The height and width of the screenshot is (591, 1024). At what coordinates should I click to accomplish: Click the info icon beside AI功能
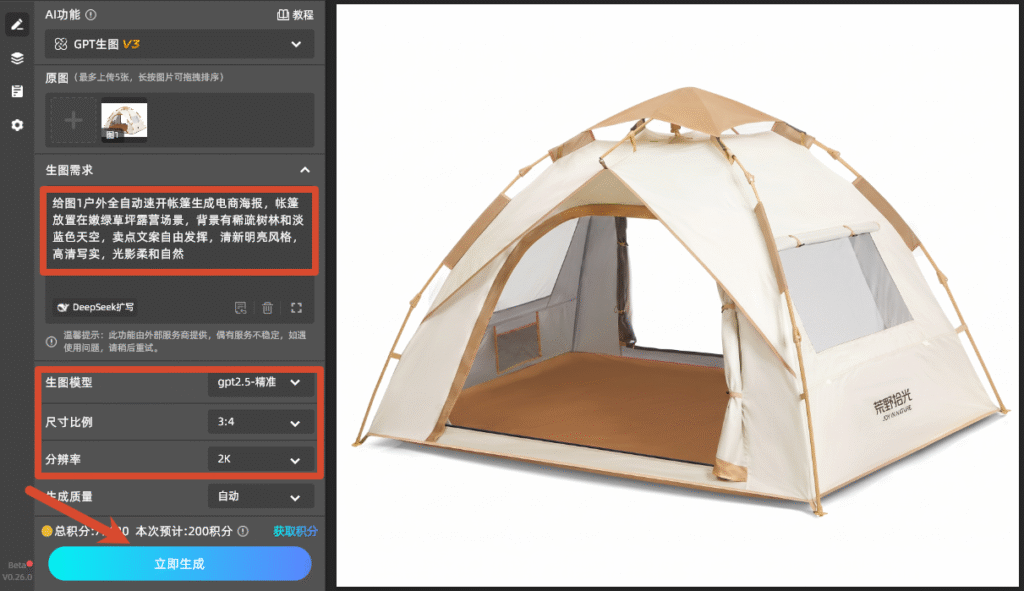coord(91,14)
